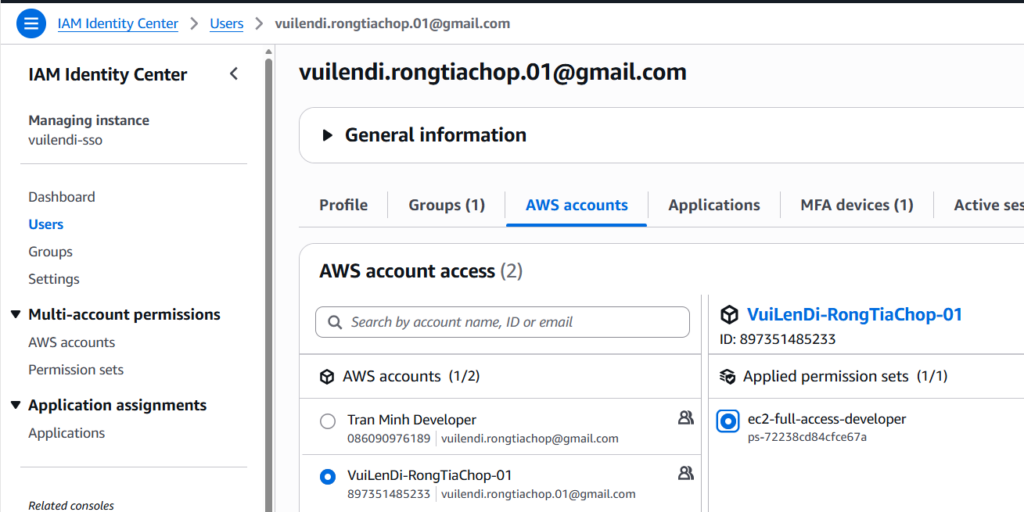Click the Applied permission sets icon

tap(728, 377)
